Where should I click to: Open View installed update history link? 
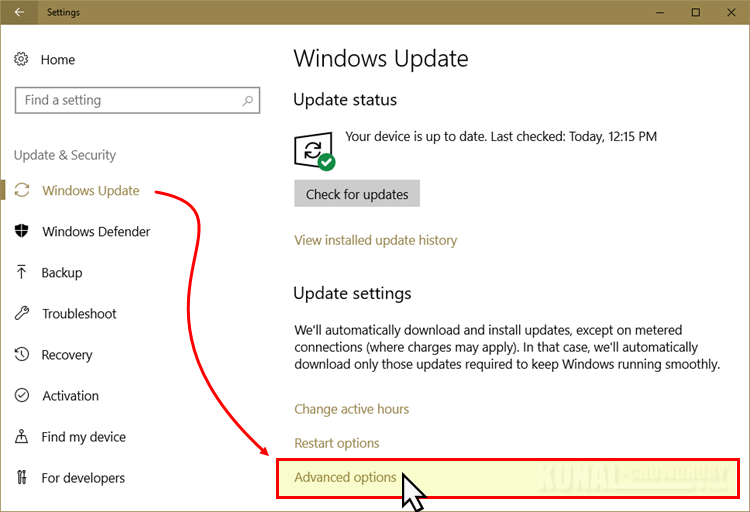[x=375, y=240]
